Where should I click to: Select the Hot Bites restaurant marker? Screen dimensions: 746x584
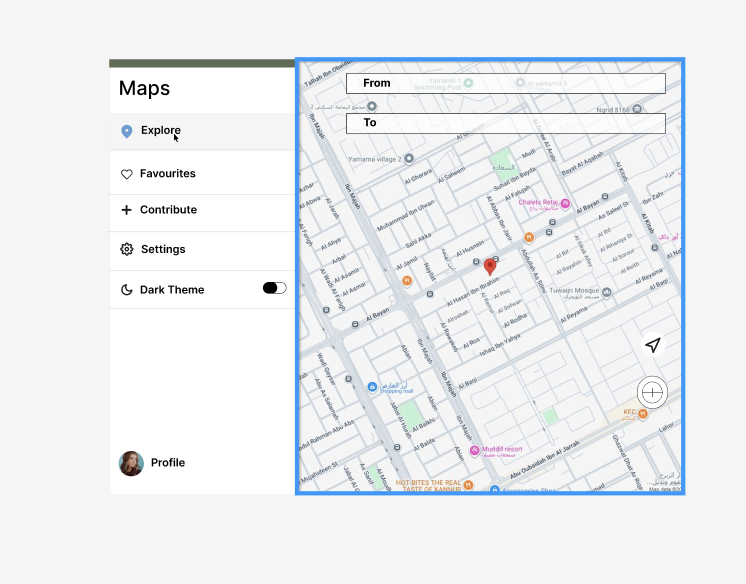tap(469, 485)
